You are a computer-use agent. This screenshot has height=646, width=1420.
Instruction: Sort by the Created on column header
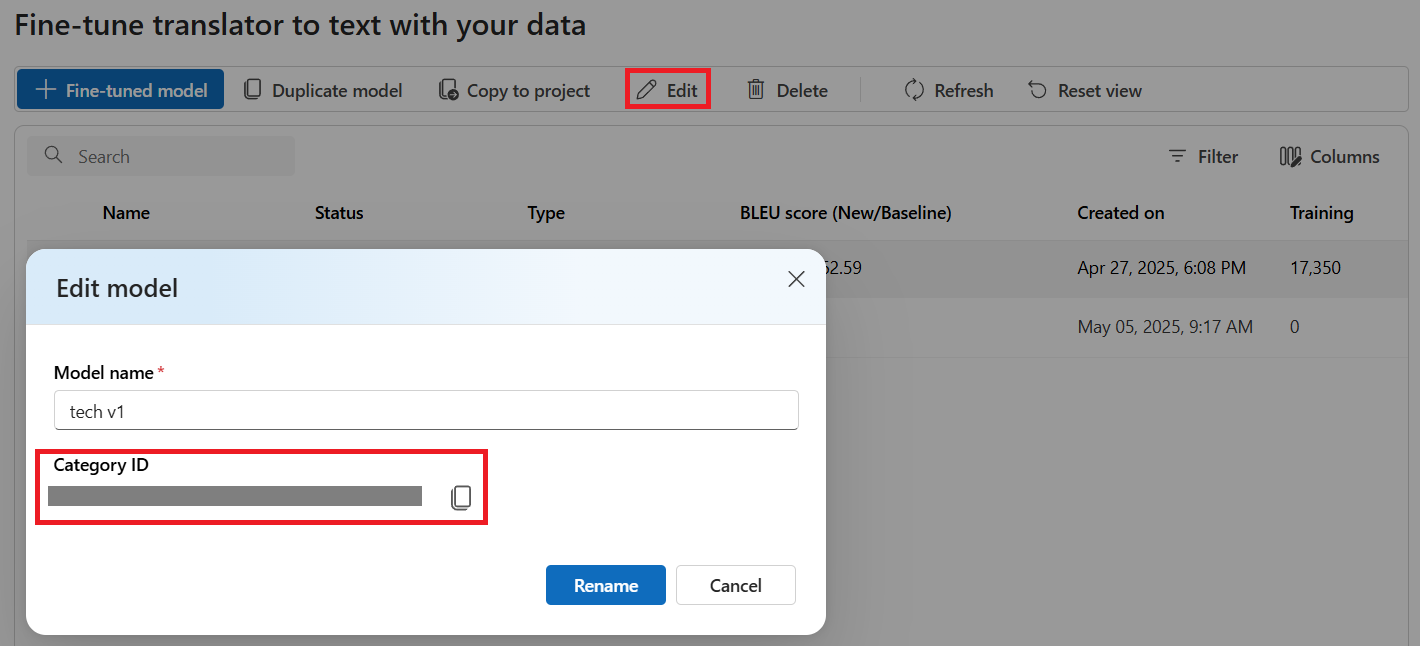pos(1120,212)
